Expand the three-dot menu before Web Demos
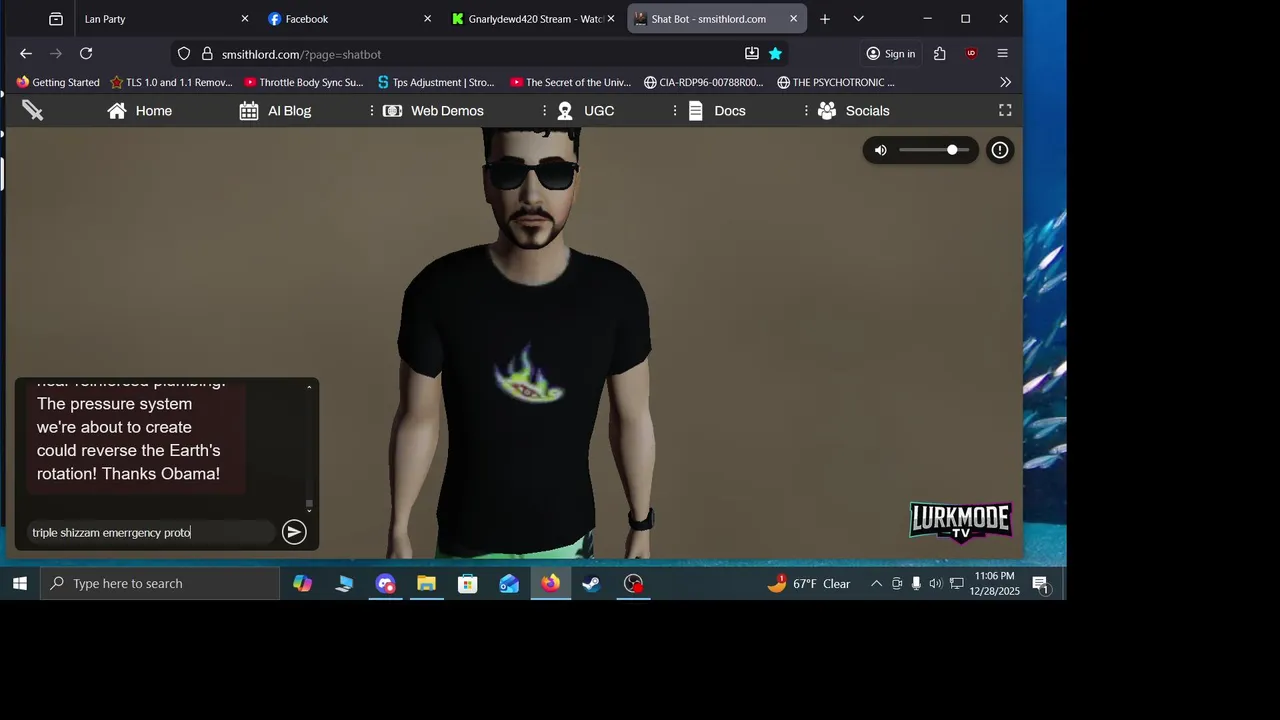This screenshot has height=720, width=1280. pyautogui.click(x=372, y=111)
